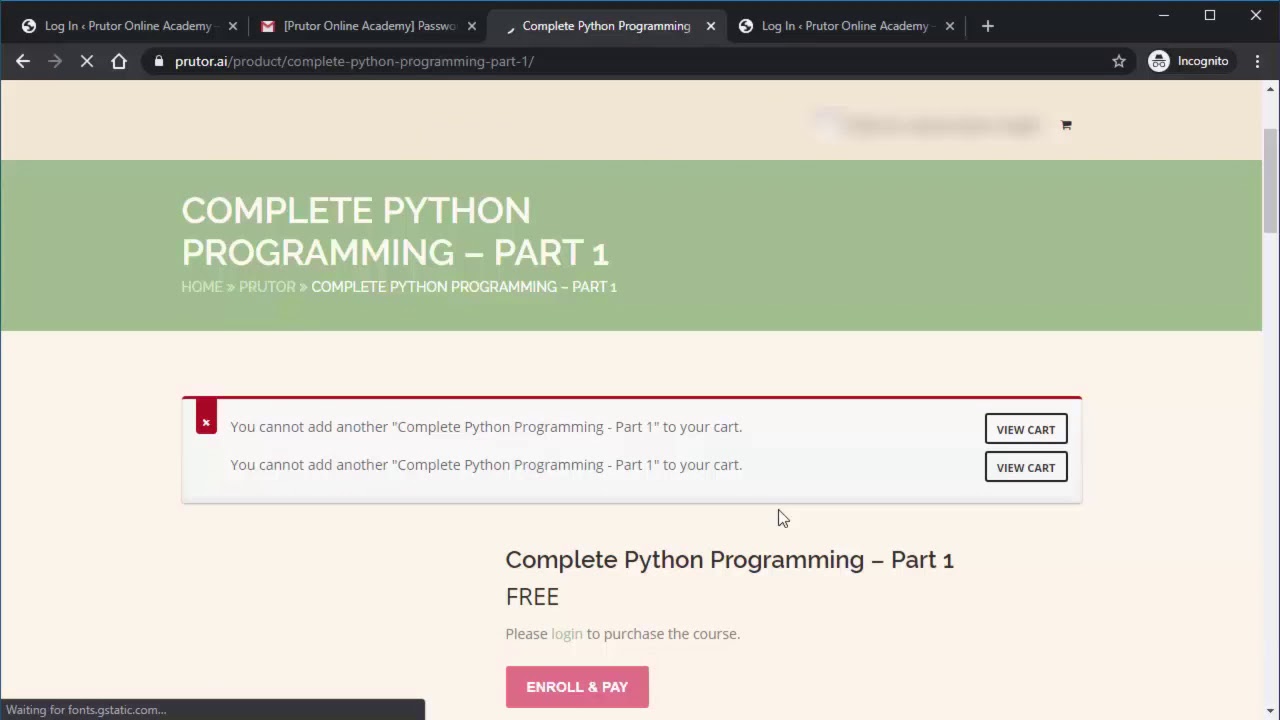Click the scrollbar down arrow

[1271, 711]
